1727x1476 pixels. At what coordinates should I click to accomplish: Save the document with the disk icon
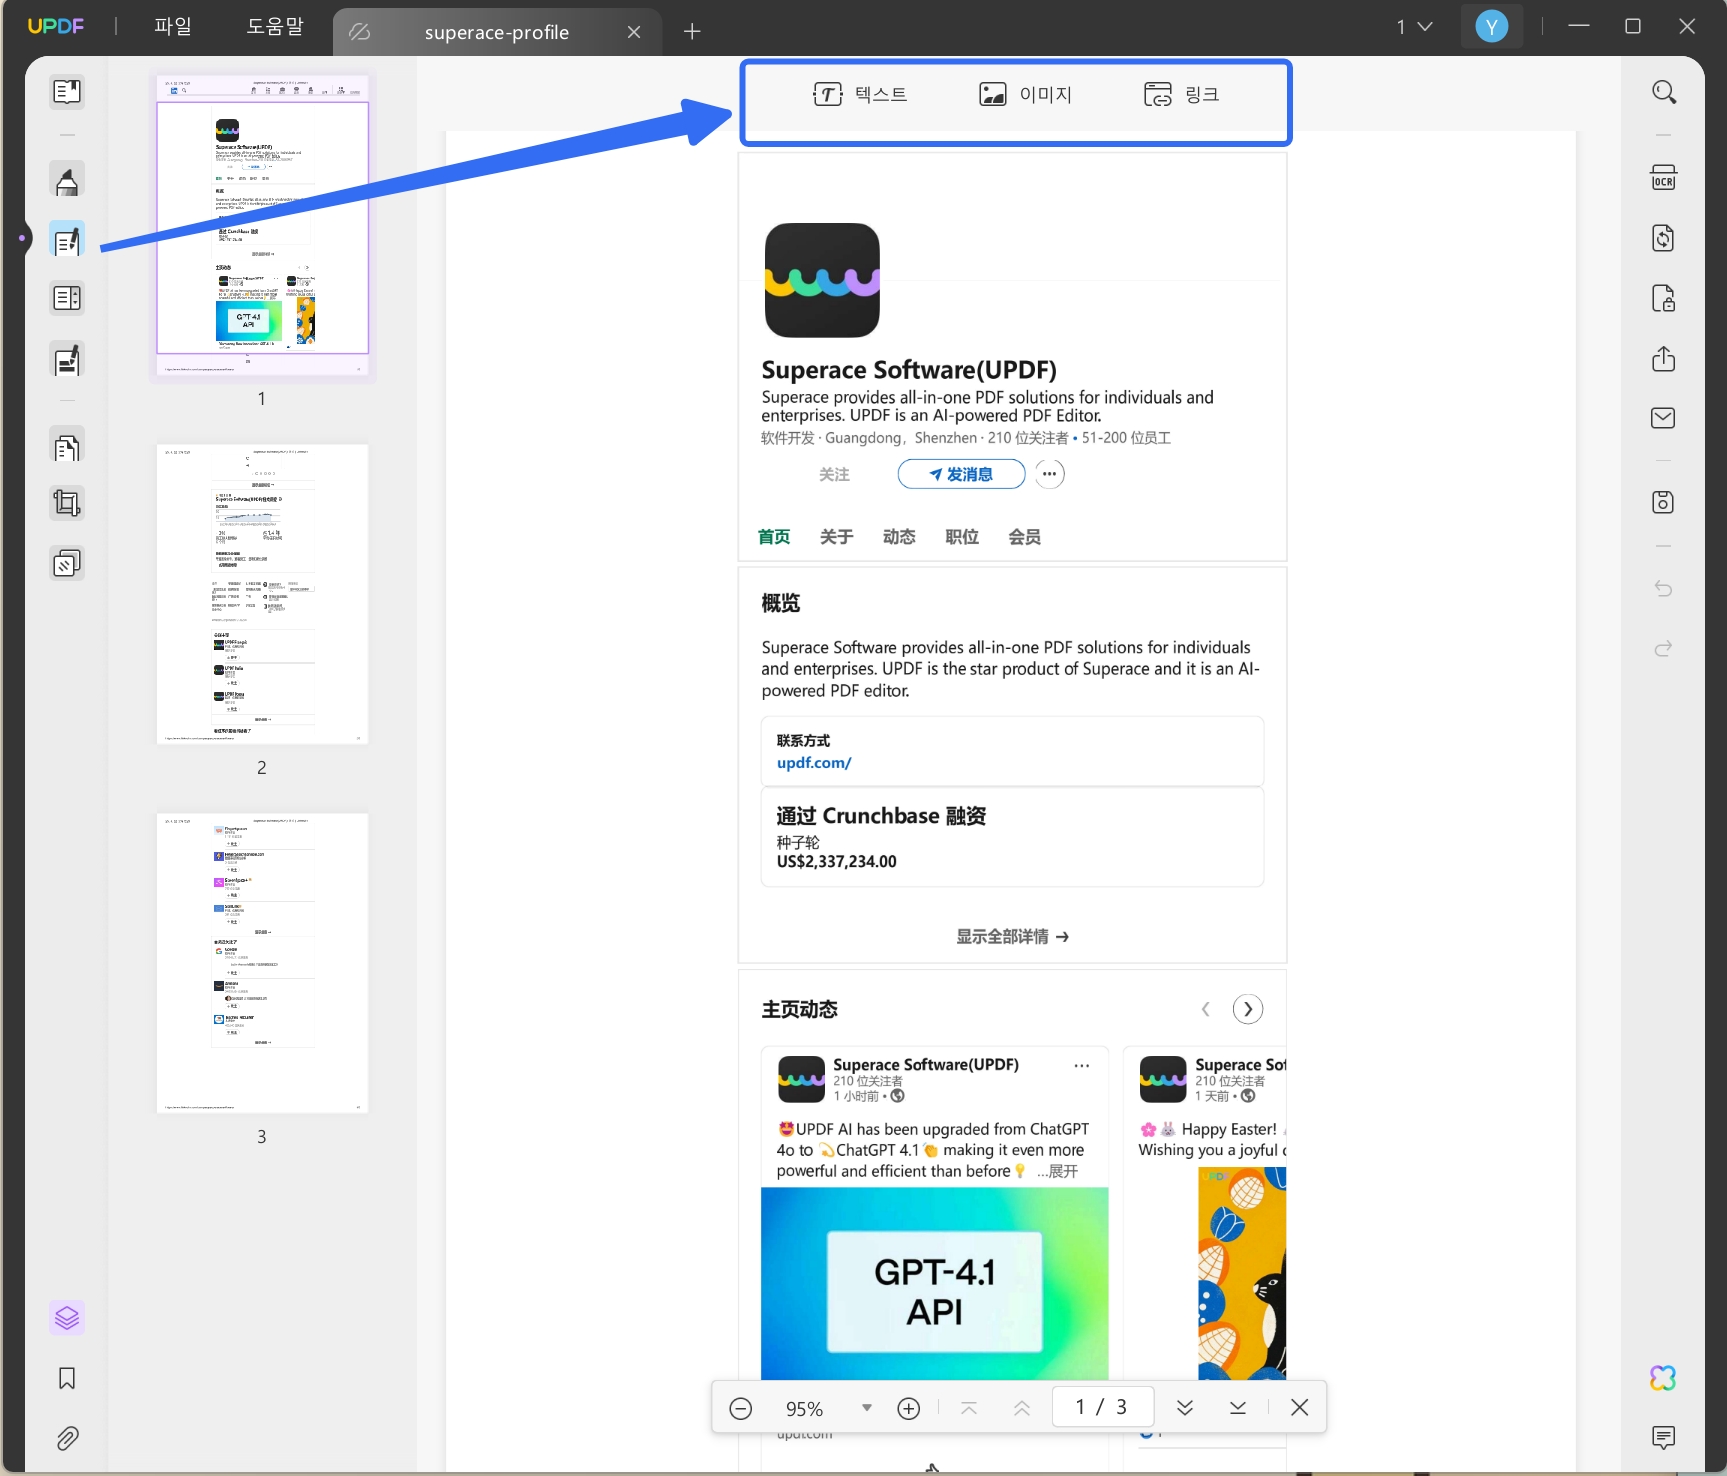[x=1663, y=502]
